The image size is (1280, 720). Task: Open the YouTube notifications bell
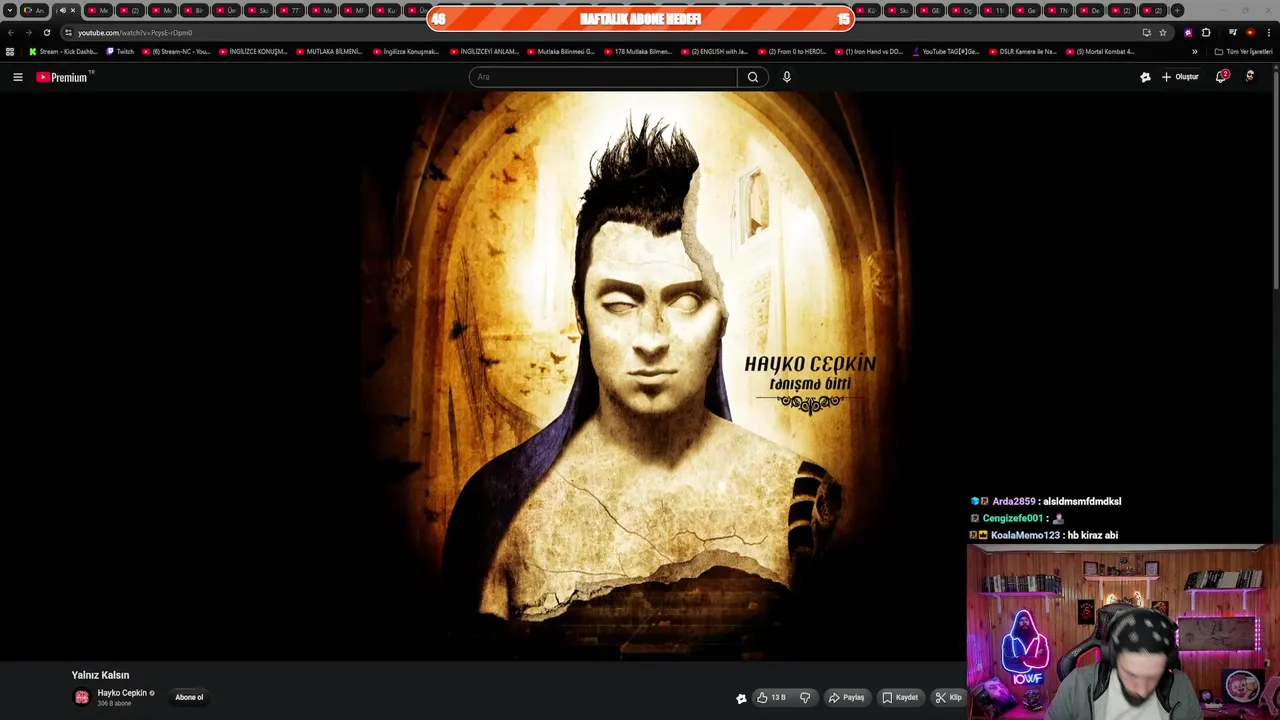point(1221,77)
